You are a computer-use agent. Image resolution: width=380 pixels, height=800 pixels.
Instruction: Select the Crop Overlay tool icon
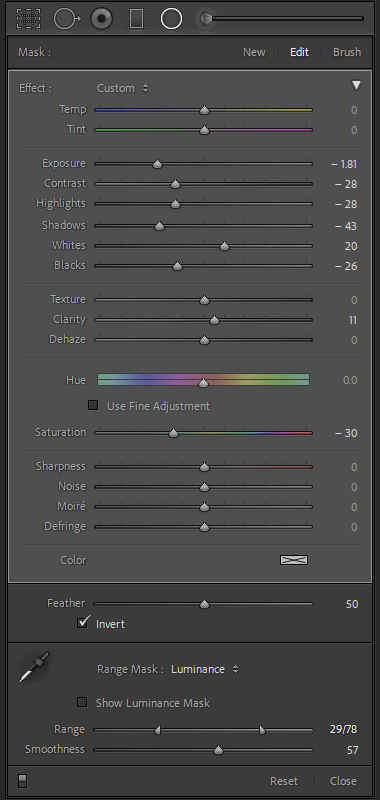(28, 19)
